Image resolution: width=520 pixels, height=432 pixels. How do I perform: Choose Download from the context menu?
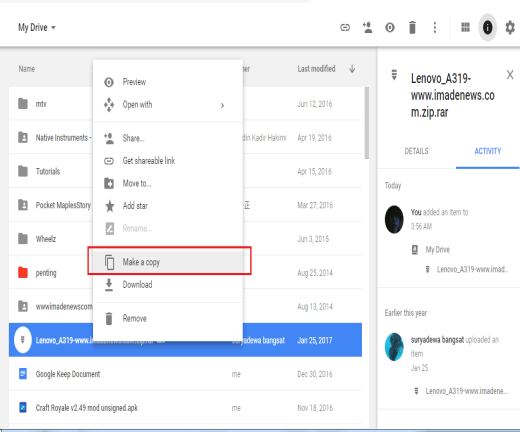coord(168,285)
